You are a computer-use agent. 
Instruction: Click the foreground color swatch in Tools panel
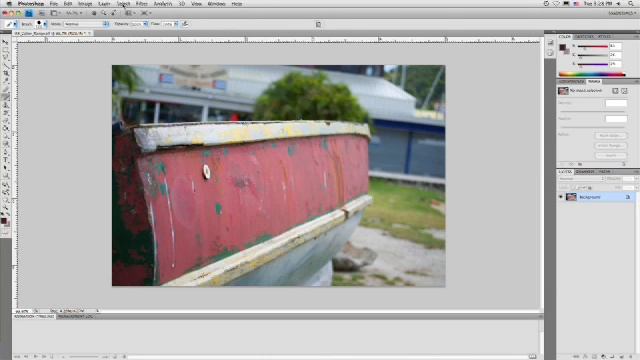4,221
